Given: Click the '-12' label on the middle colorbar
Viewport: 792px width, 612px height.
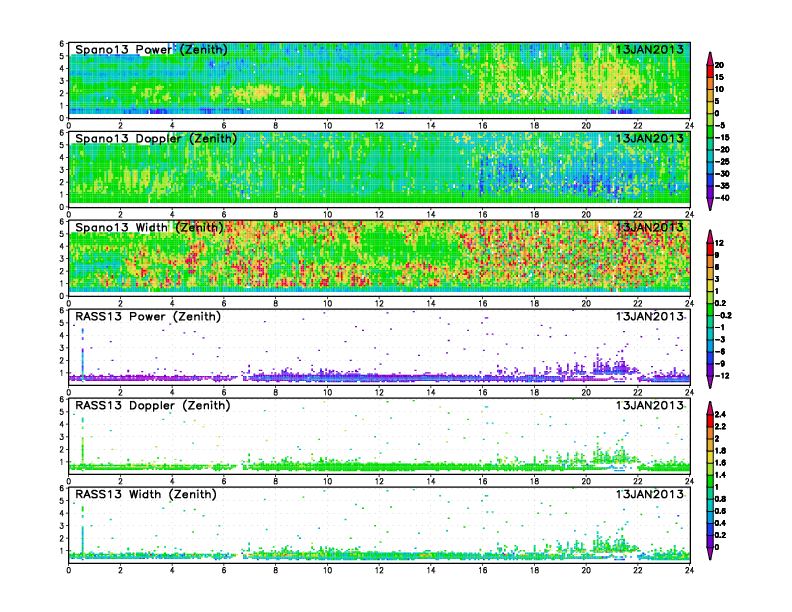Looking at the screenshot, I should [722, 376].
